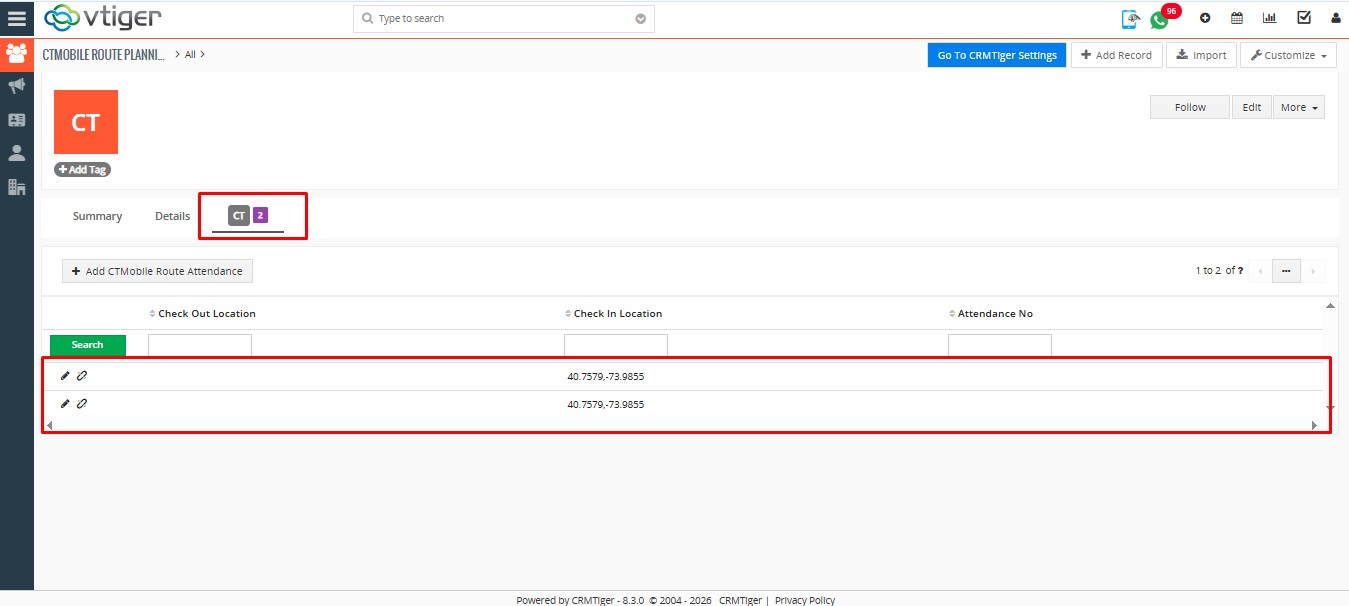Focus the Check In Location filter field

point(616,345)
